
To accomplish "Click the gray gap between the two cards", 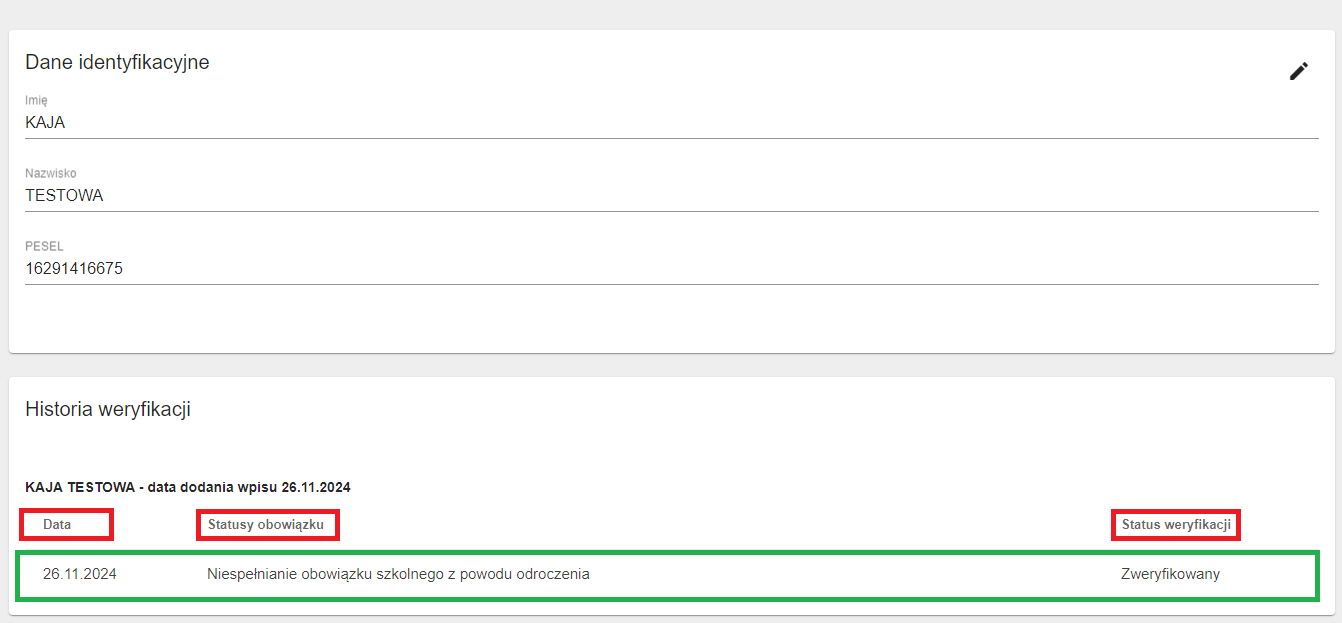I will pos(670,365).
